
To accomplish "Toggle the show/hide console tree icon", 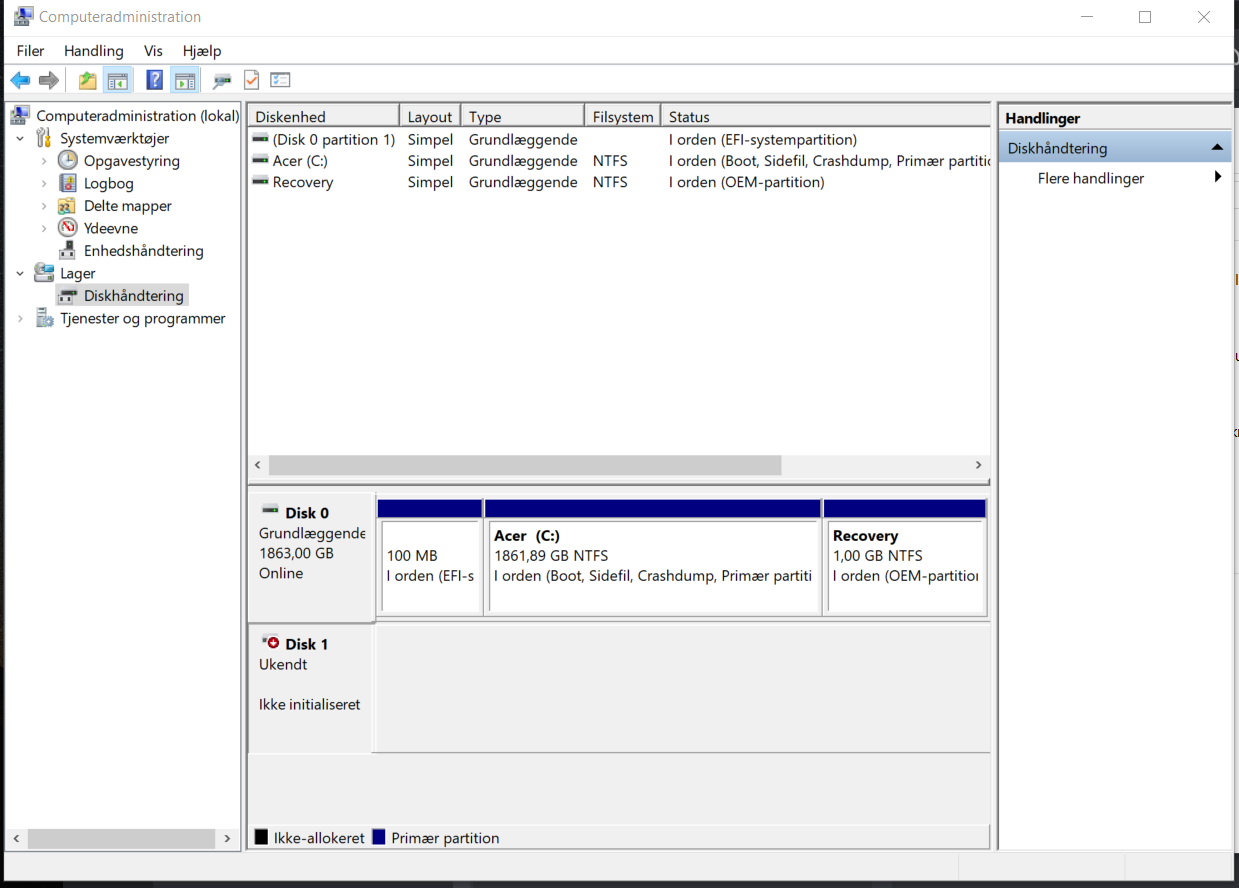I will pos(118,80).
